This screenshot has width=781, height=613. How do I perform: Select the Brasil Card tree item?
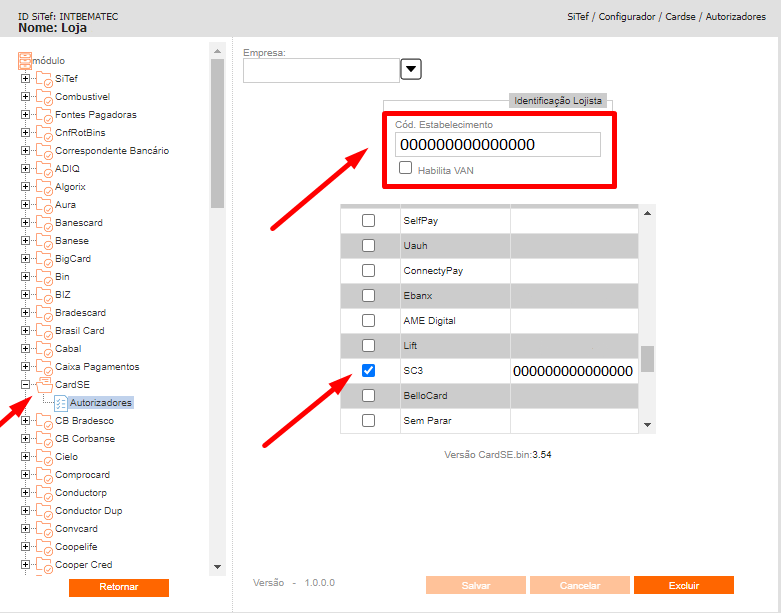tap(80, 331)
